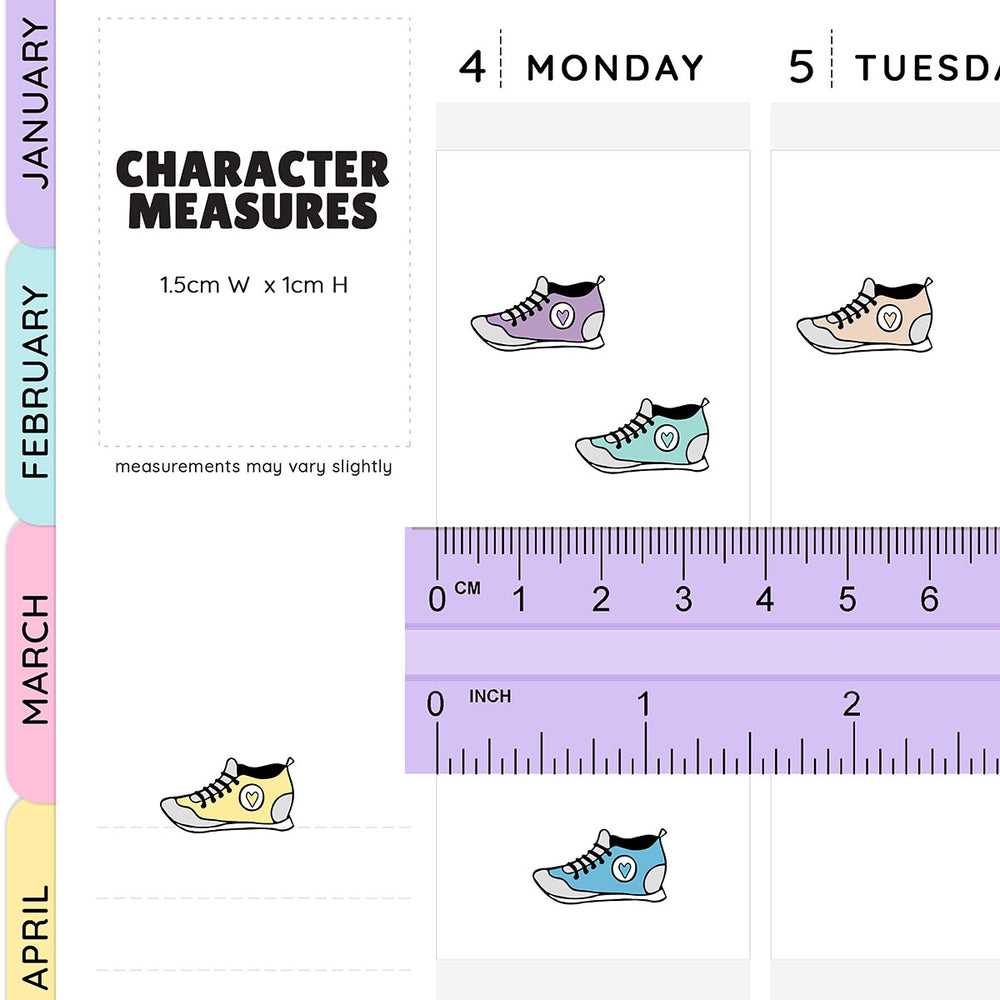Click the heart on the teal sneaker

(x=667, y=437)
